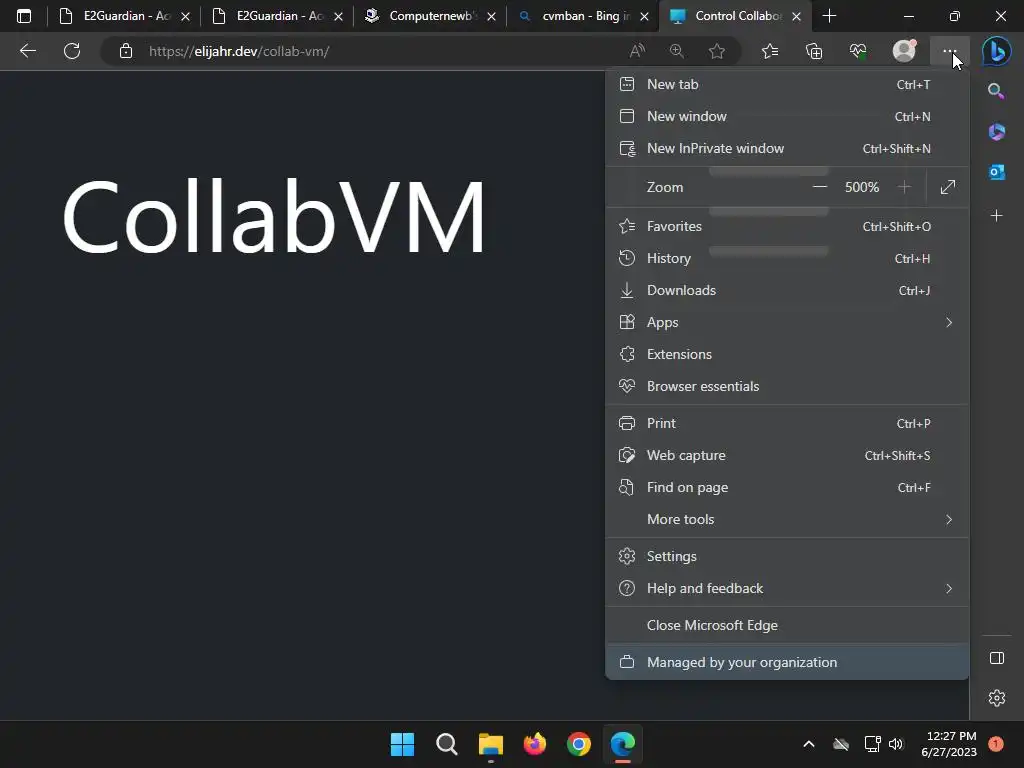Open Outlook in the sidebar

click(997, 172)
